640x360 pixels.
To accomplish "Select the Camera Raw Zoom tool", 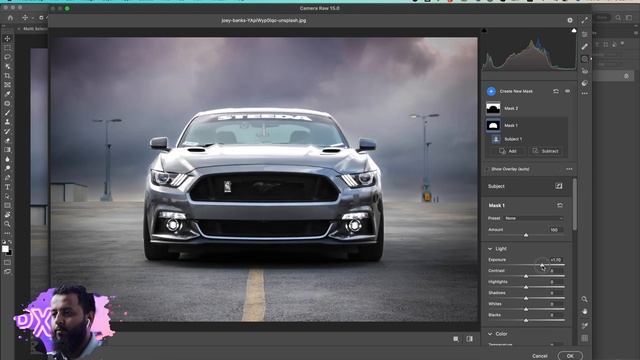I will click(x=584, y=299).
